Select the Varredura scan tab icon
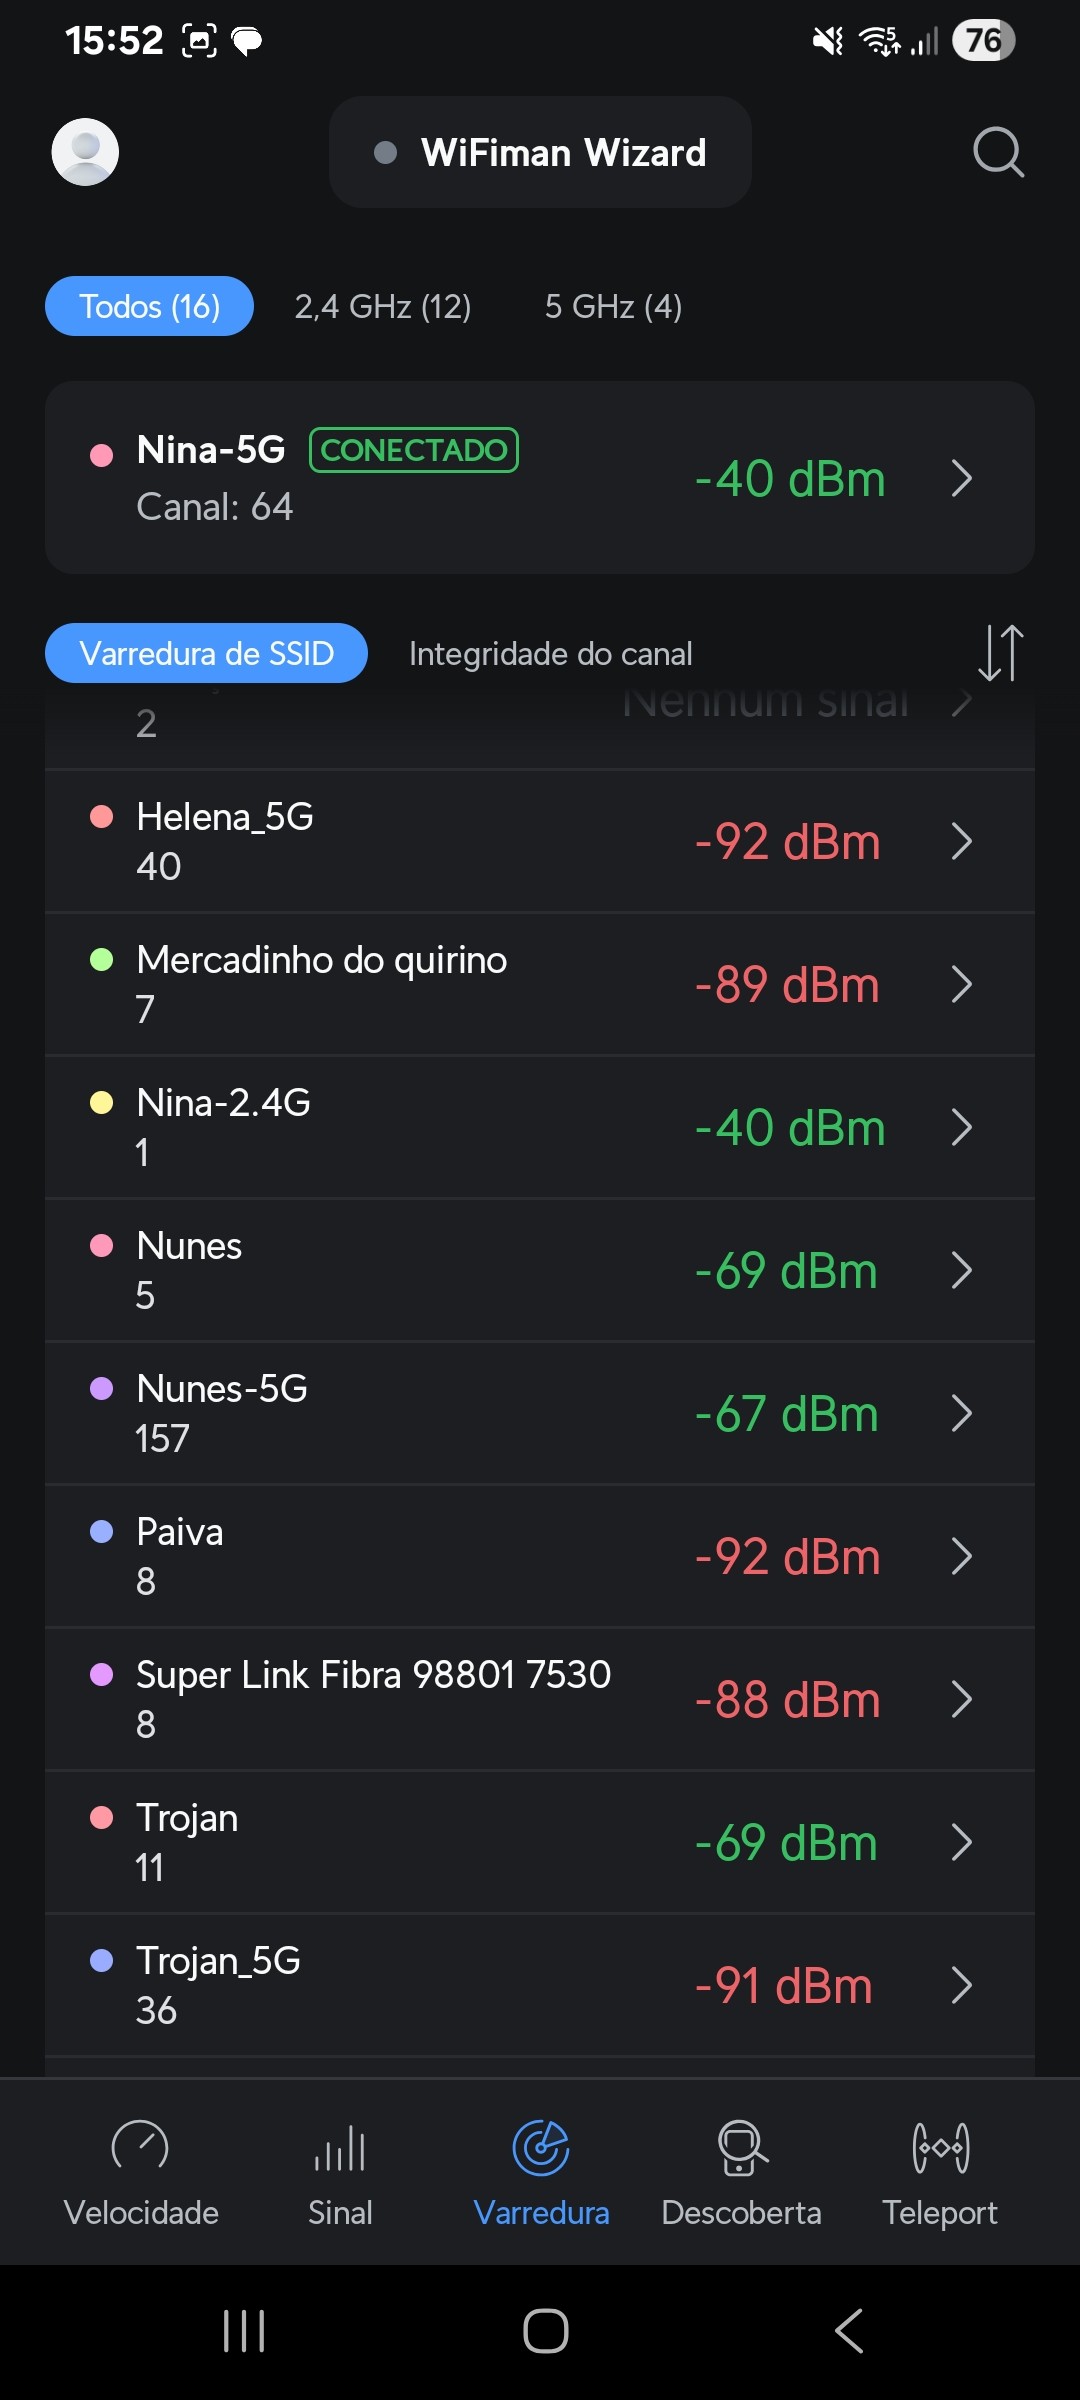 (x=541, y=2150)
